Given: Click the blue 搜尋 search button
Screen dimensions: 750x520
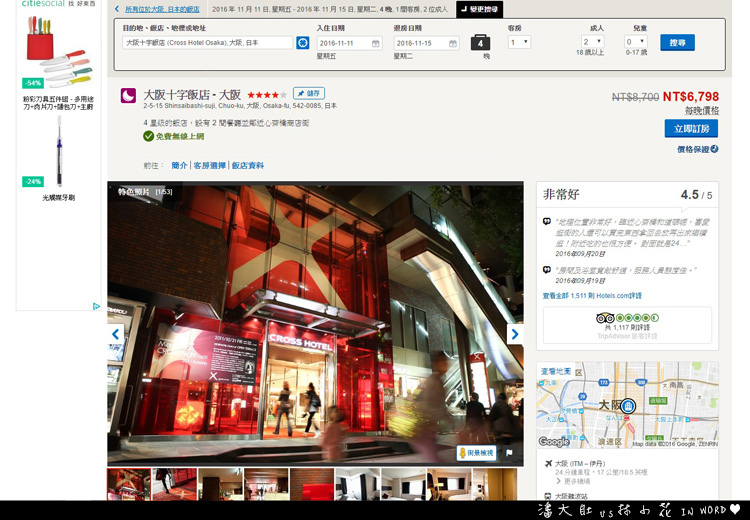Looking at the screenshot, I should point(677,43).
